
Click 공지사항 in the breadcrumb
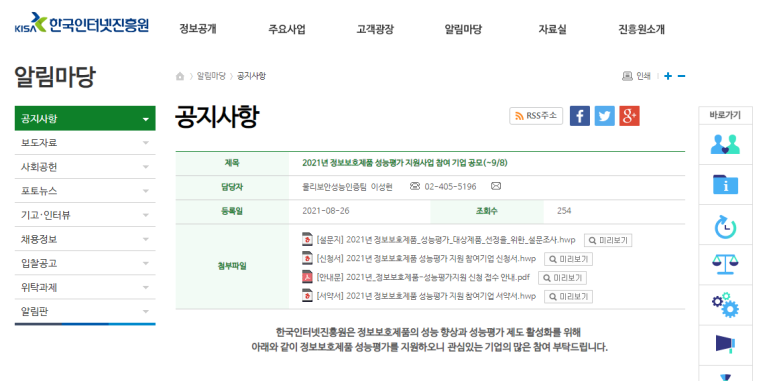pos(251,76)
